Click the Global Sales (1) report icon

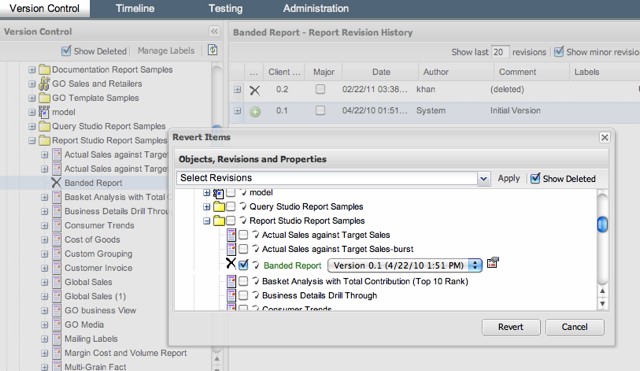click(x=57, y=296)
